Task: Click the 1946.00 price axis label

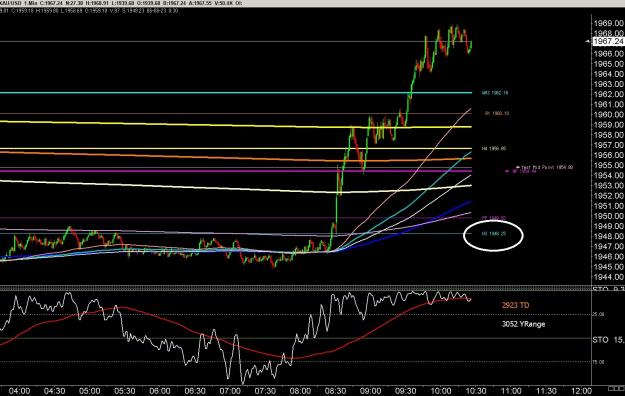Action: pos(609,257)
